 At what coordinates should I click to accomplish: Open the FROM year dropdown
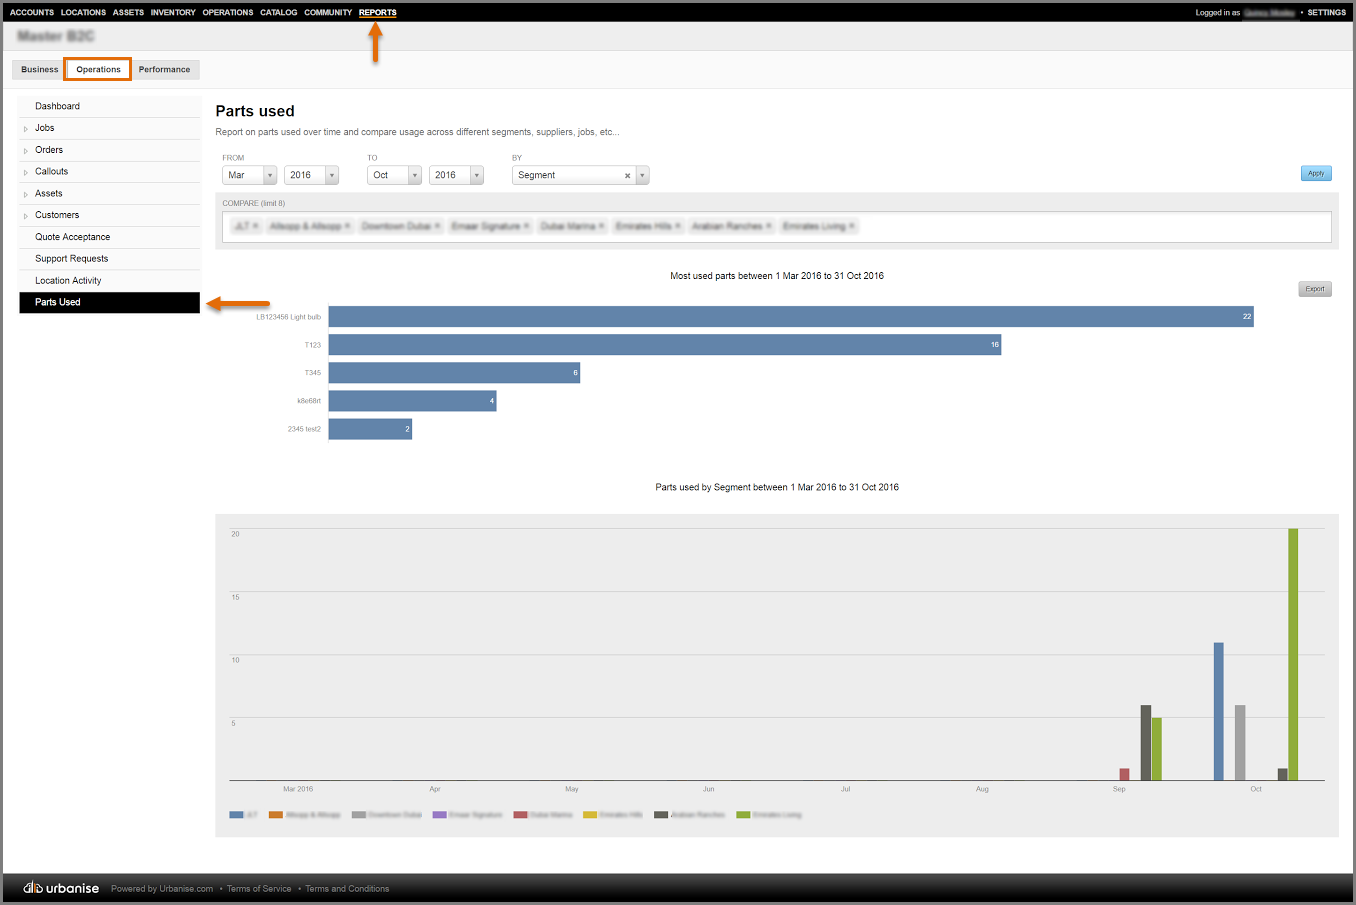[311, 175]
